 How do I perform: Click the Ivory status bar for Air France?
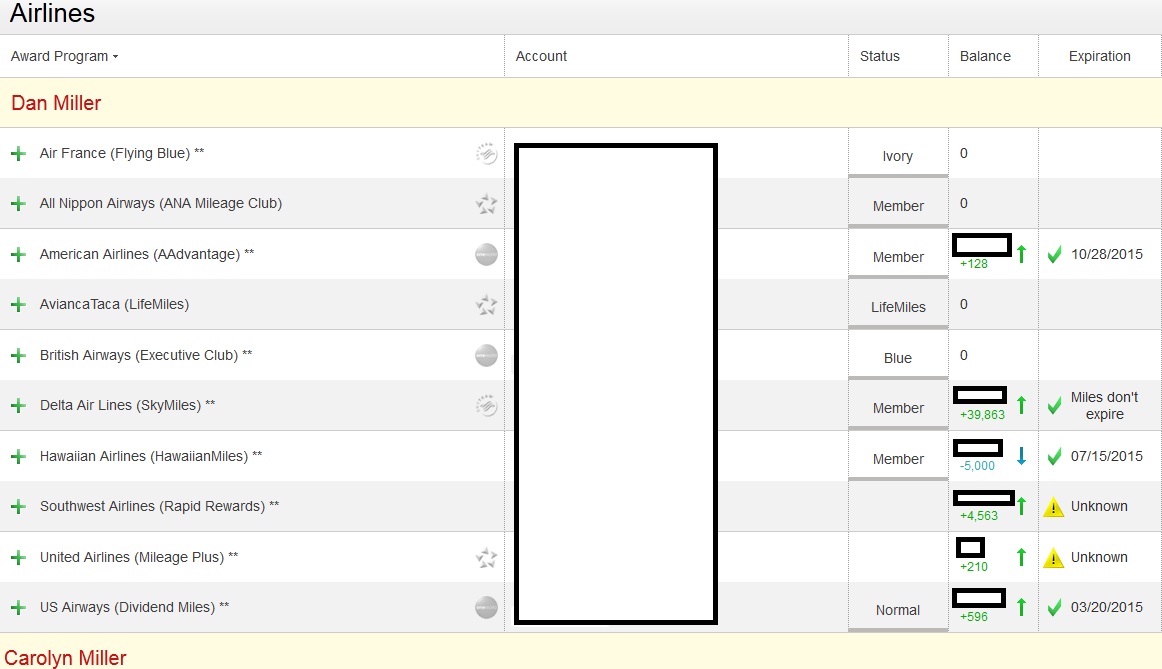click(897, 157)
